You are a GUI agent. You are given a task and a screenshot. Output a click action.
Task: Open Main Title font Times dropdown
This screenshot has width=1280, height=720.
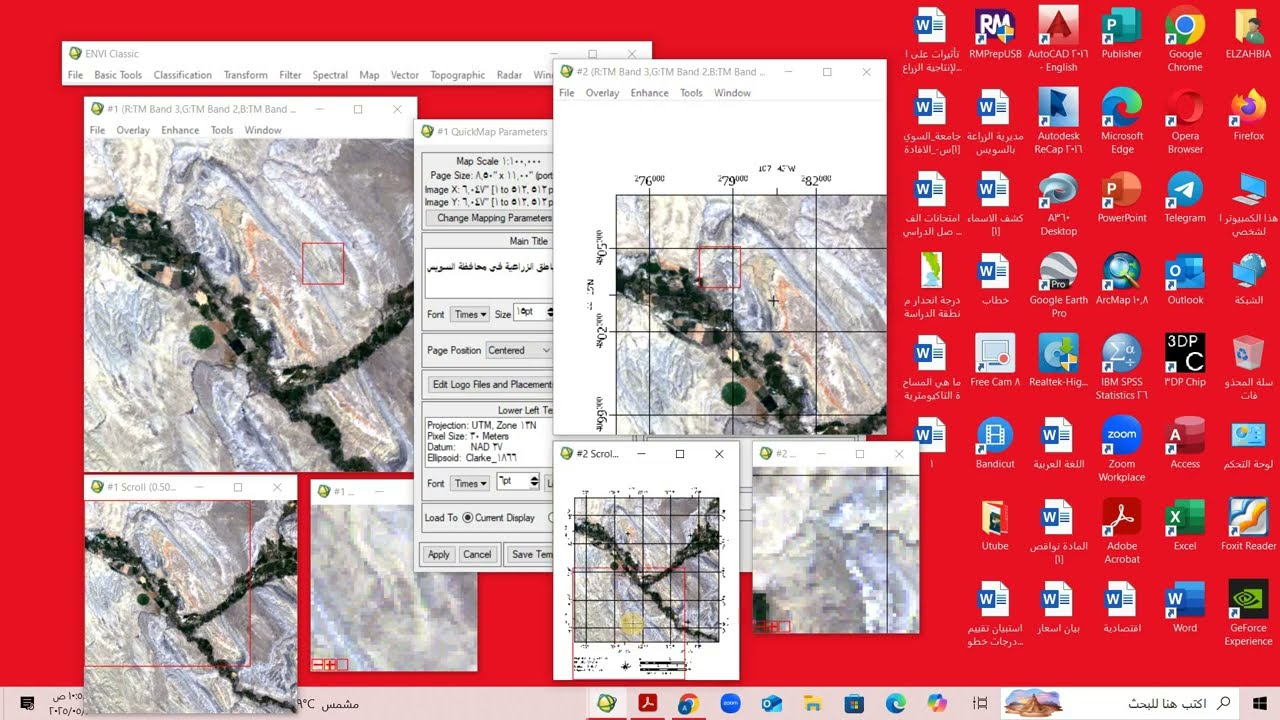click(469, 314)
